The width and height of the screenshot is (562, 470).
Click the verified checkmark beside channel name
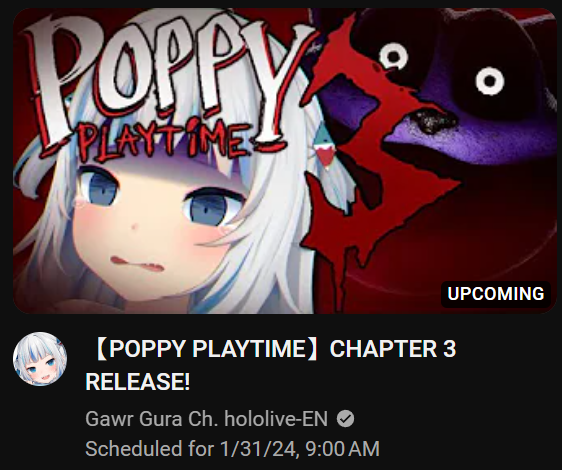click(346, 419)
